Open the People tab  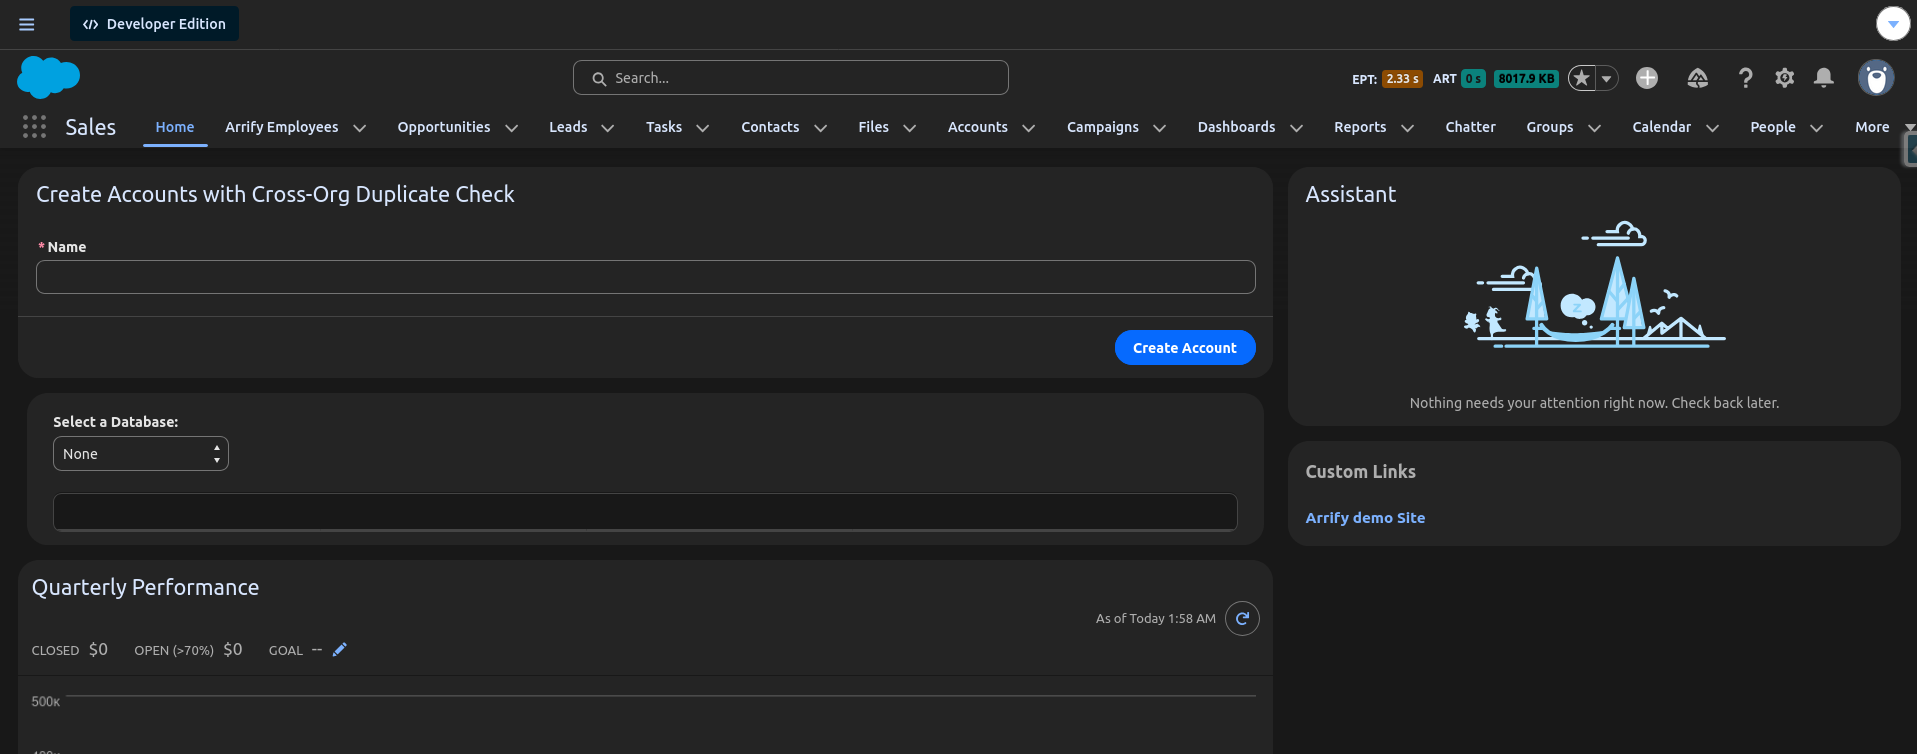1773,127
